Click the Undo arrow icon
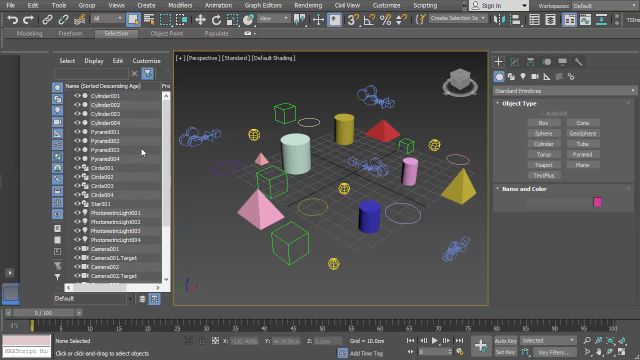This screenshot has height=360, width=640. (13, 20)
